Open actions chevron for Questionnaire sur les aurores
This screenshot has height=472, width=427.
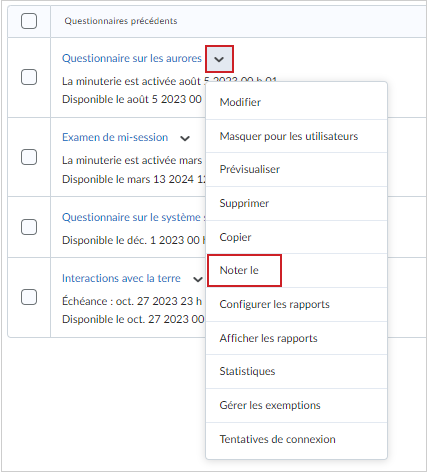coord(219,59)
